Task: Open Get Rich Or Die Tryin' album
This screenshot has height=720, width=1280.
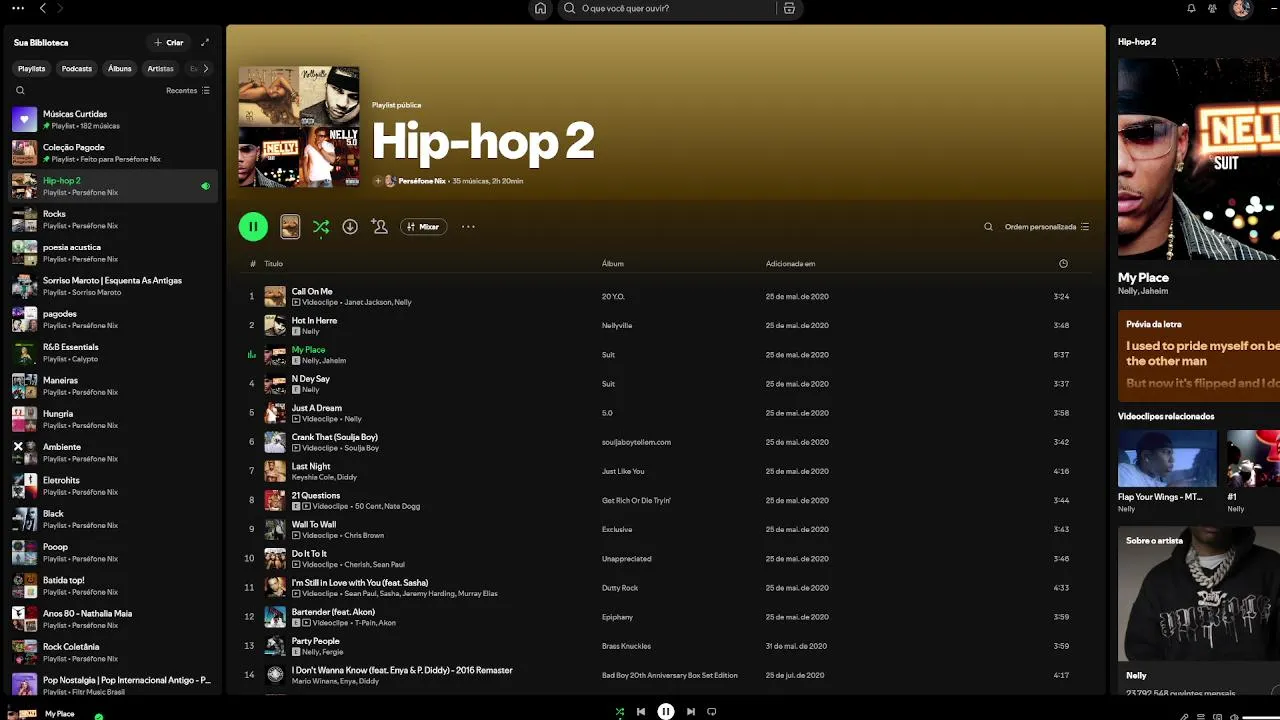Action: [x=636, y=501]
